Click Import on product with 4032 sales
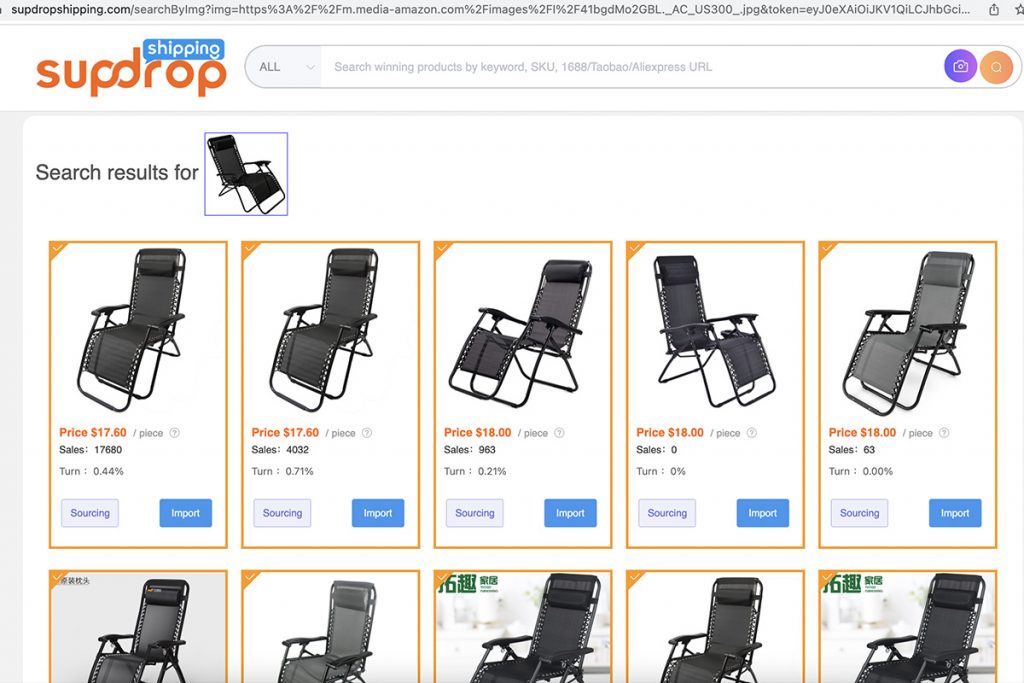The height and width of the screenshot is (683, 1024). [x=378, y=513]
